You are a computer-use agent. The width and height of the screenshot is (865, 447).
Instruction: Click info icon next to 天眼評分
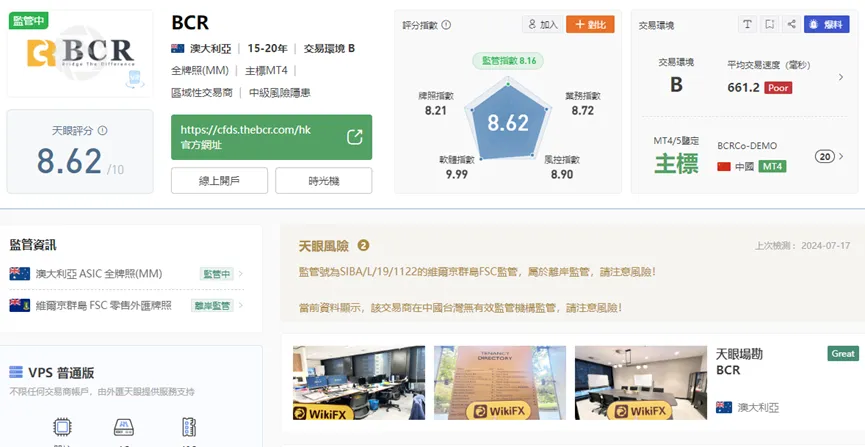102,131
